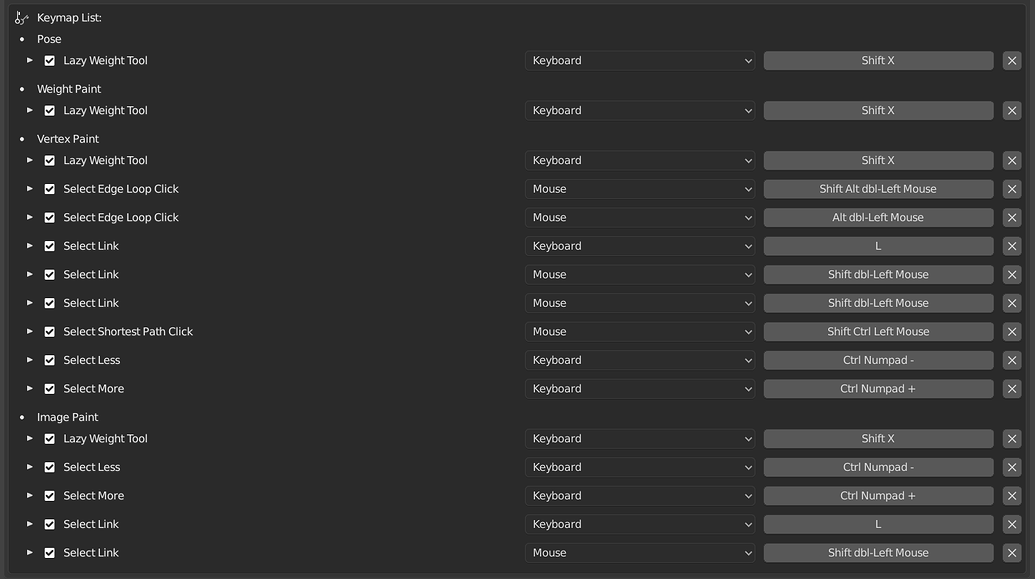Click the Pose section heading
The height and width of the screenshot is (579, 1035).
pyautogui.click(x=49, y=39)
